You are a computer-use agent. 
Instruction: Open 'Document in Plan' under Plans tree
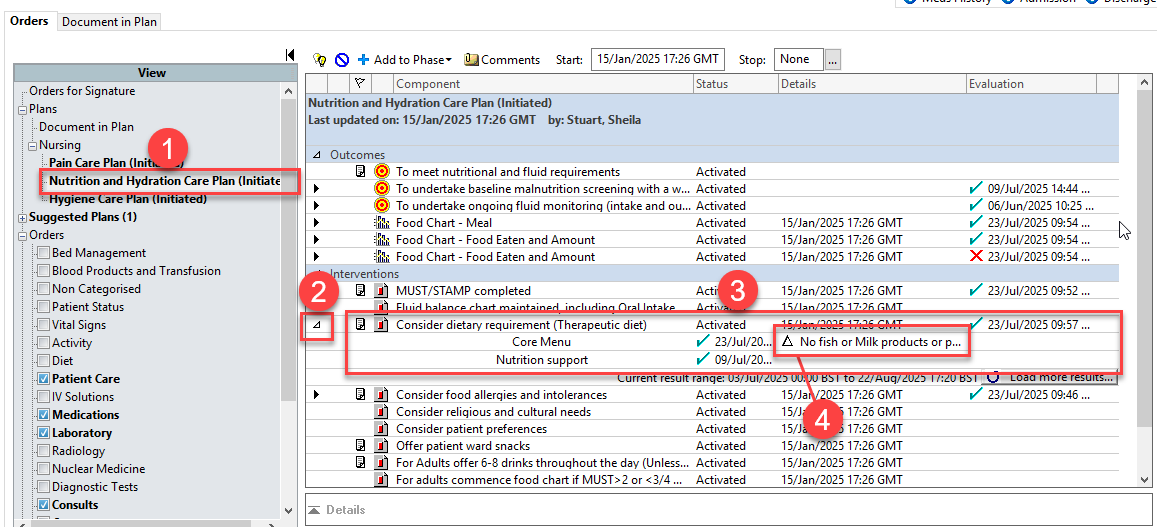pyautogui.click(x=86, y=127)
